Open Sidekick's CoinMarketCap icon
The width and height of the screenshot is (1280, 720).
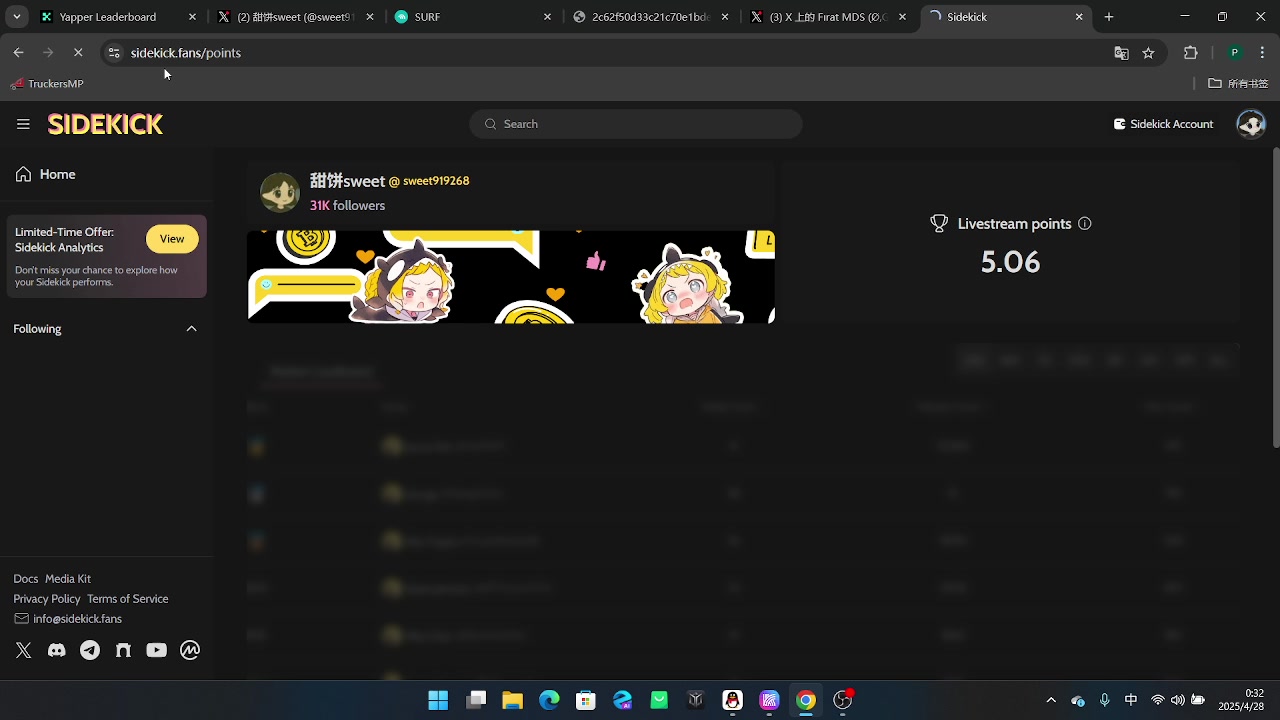pyautogui.click(x=190, y=650)
